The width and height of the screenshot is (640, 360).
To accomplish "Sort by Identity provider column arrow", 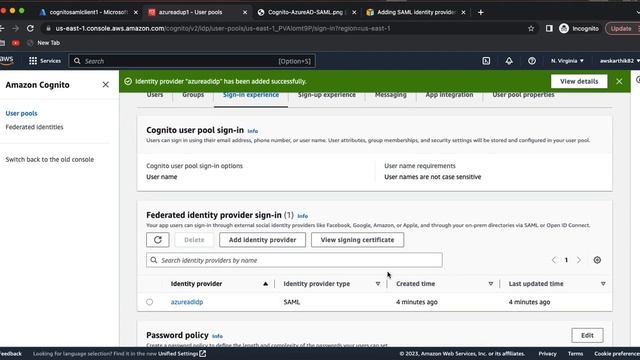I will (265, 284).
